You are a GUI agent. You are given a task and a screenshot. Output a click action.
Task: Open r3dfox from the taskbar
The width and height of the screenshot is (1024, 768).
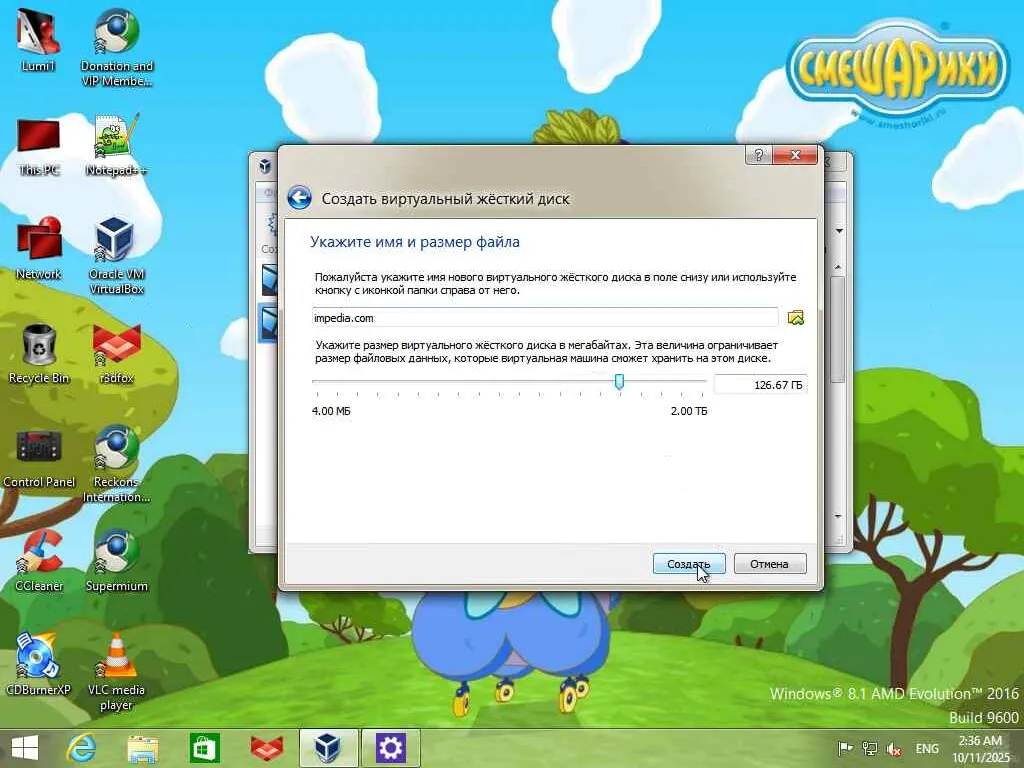pos(266,748)
